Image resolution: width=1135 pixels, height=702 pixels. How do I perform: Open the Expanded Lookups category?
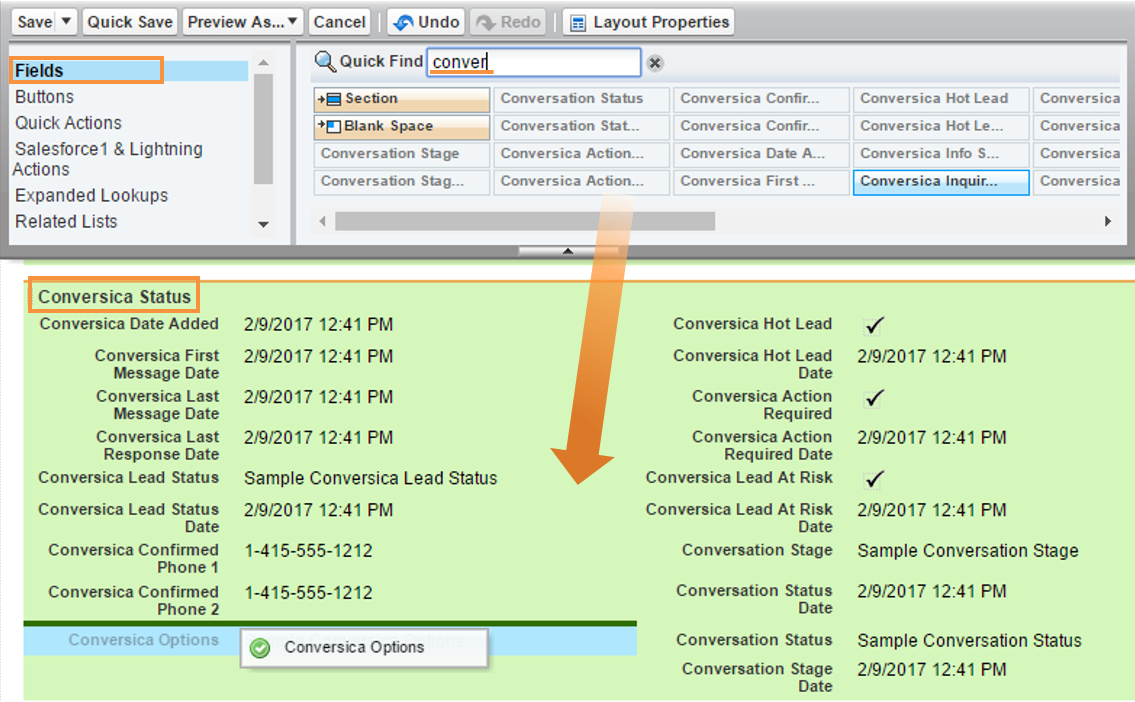click(x=91, y=195)
